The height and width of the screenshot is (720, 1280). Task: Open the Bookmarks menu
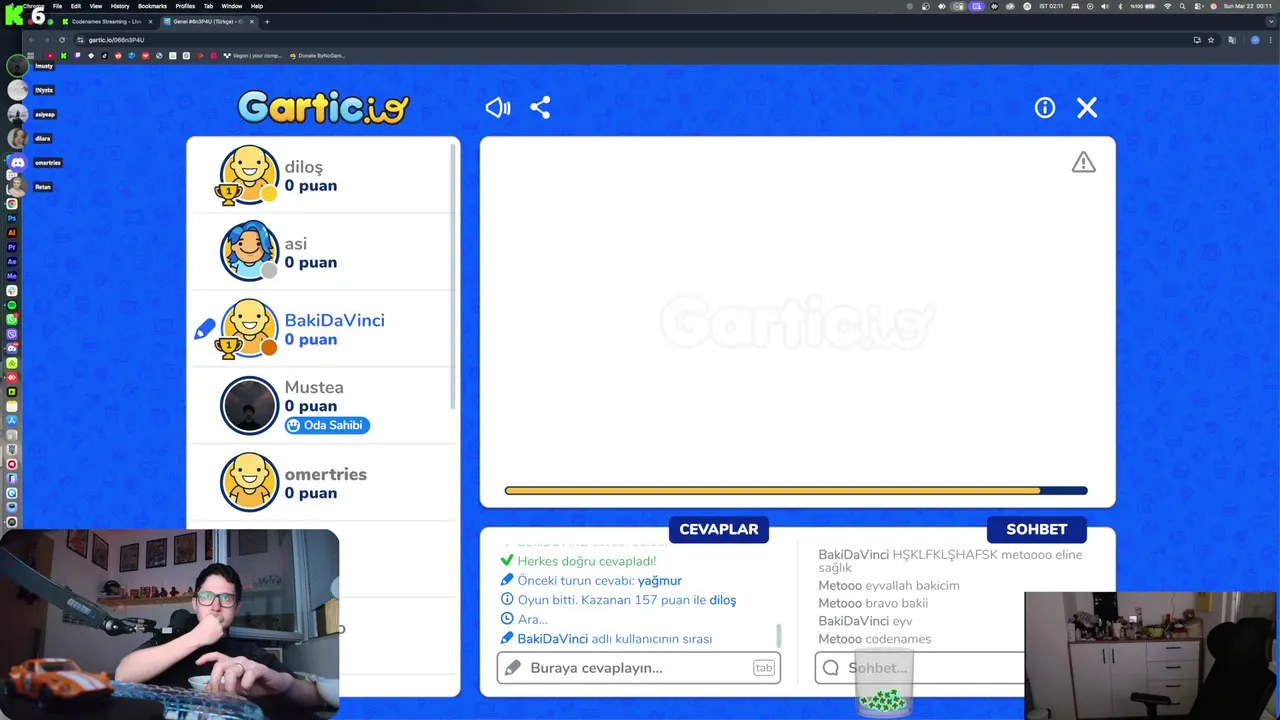tap(152, 6)
